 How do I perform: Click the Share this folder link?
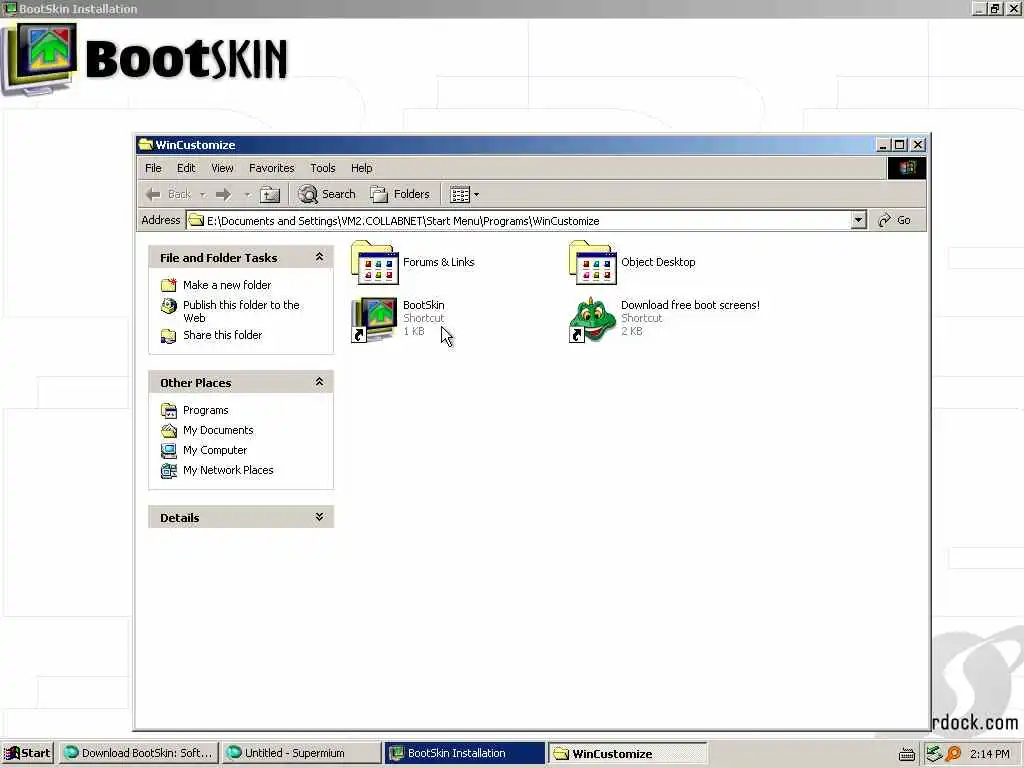coord(223,335)
